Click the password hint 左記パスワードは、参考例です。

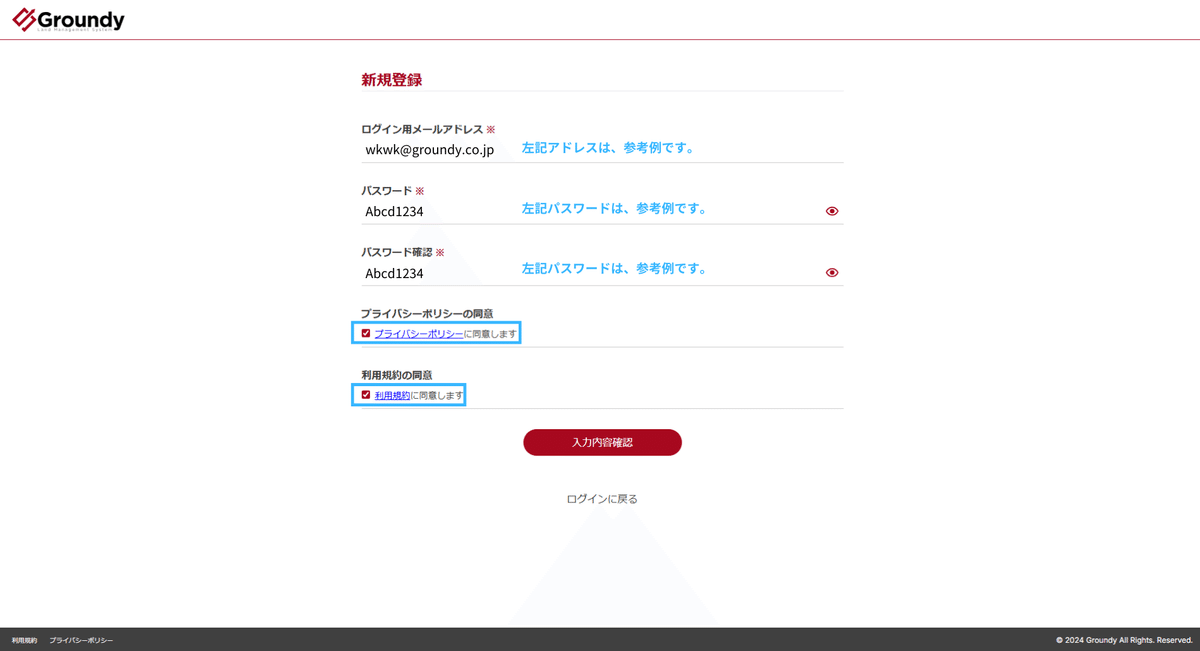click(615, 208)
